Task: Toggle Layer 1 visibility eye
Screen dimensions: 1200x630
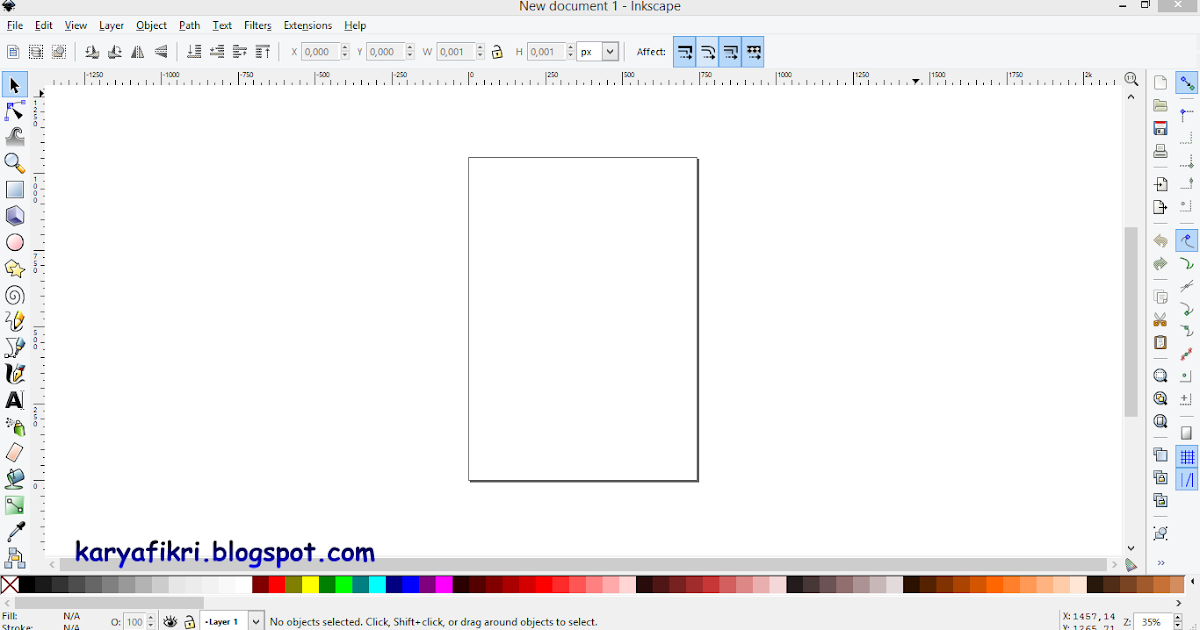Action: click(x=170, y=622)
